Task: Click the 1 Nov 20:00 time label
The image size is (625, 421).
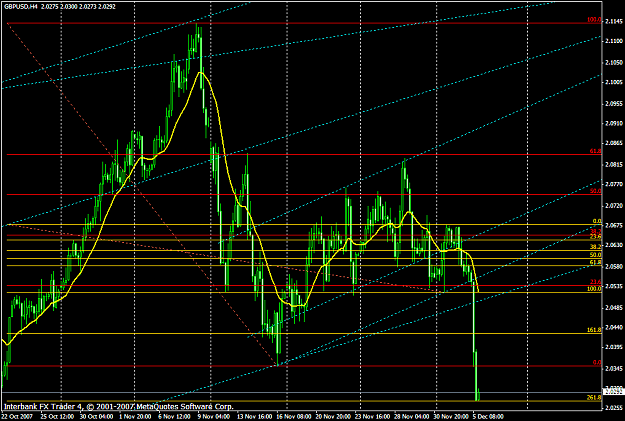Action: pos(136,416)
